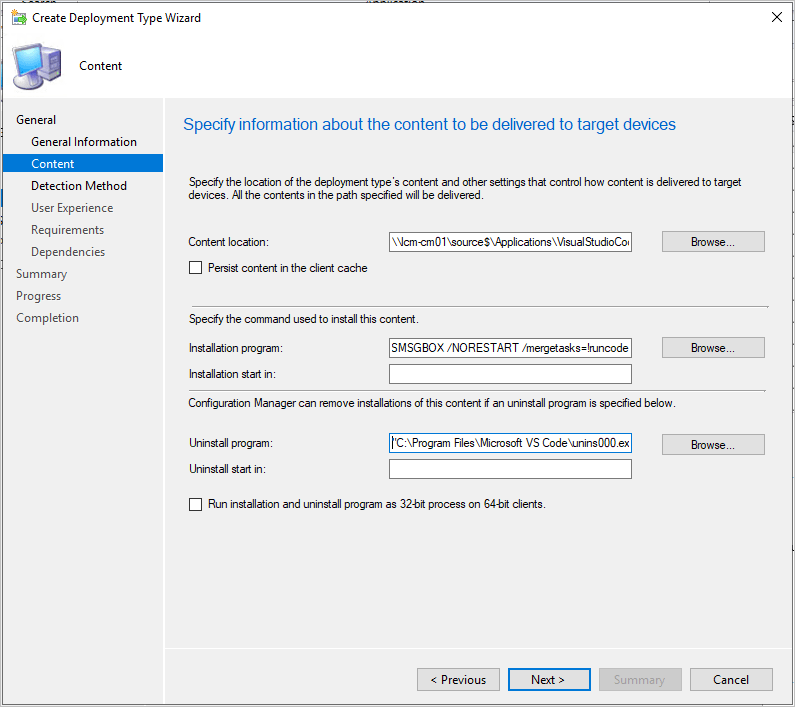Select the Content step in sidebar
The height and width of the screenshot is (707, 795).
pyautogui.click(x=83, y=163)
